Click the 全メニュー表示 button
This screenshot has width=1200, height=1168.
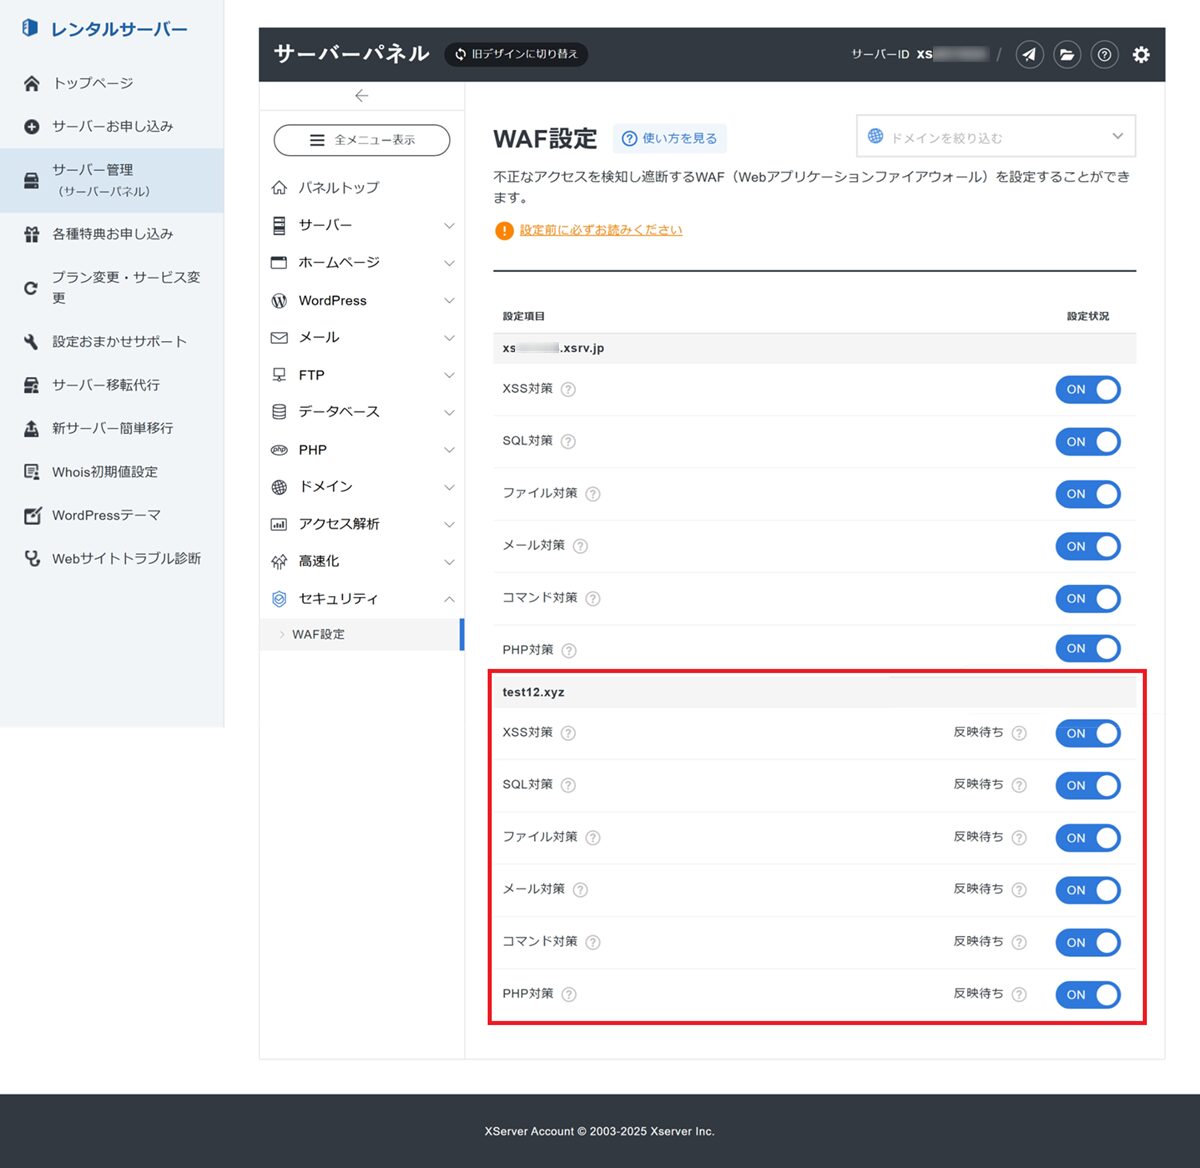[x=362, y=140]
